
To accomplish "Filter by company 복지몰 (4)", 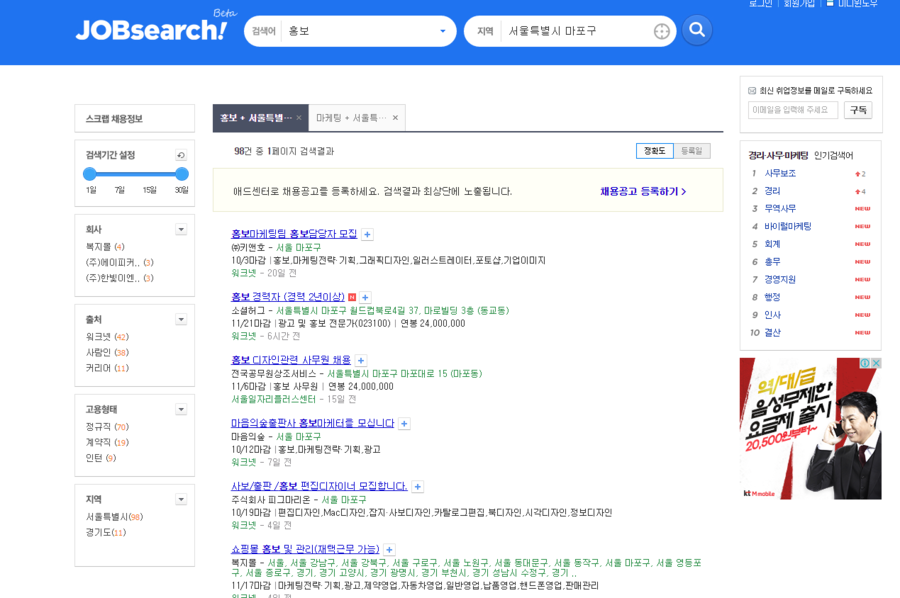I will tap(105, 247).
